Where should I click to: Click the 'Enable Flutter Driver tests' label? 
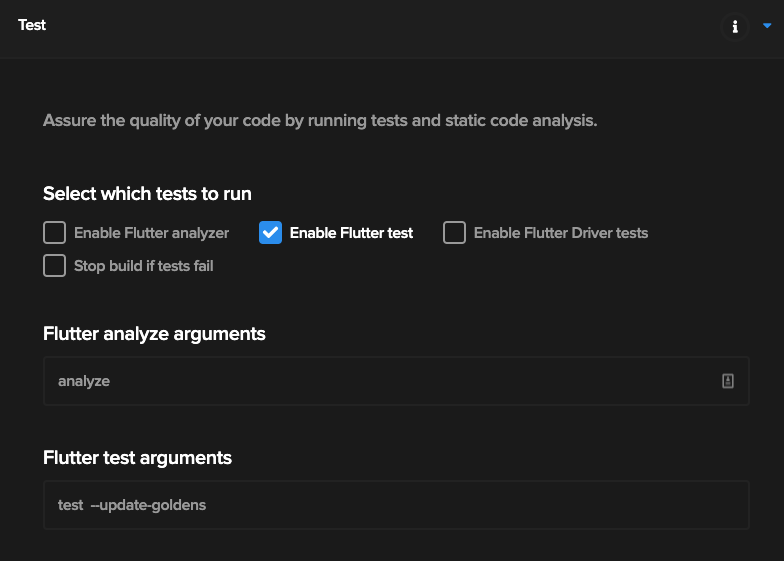click(560, 233)
